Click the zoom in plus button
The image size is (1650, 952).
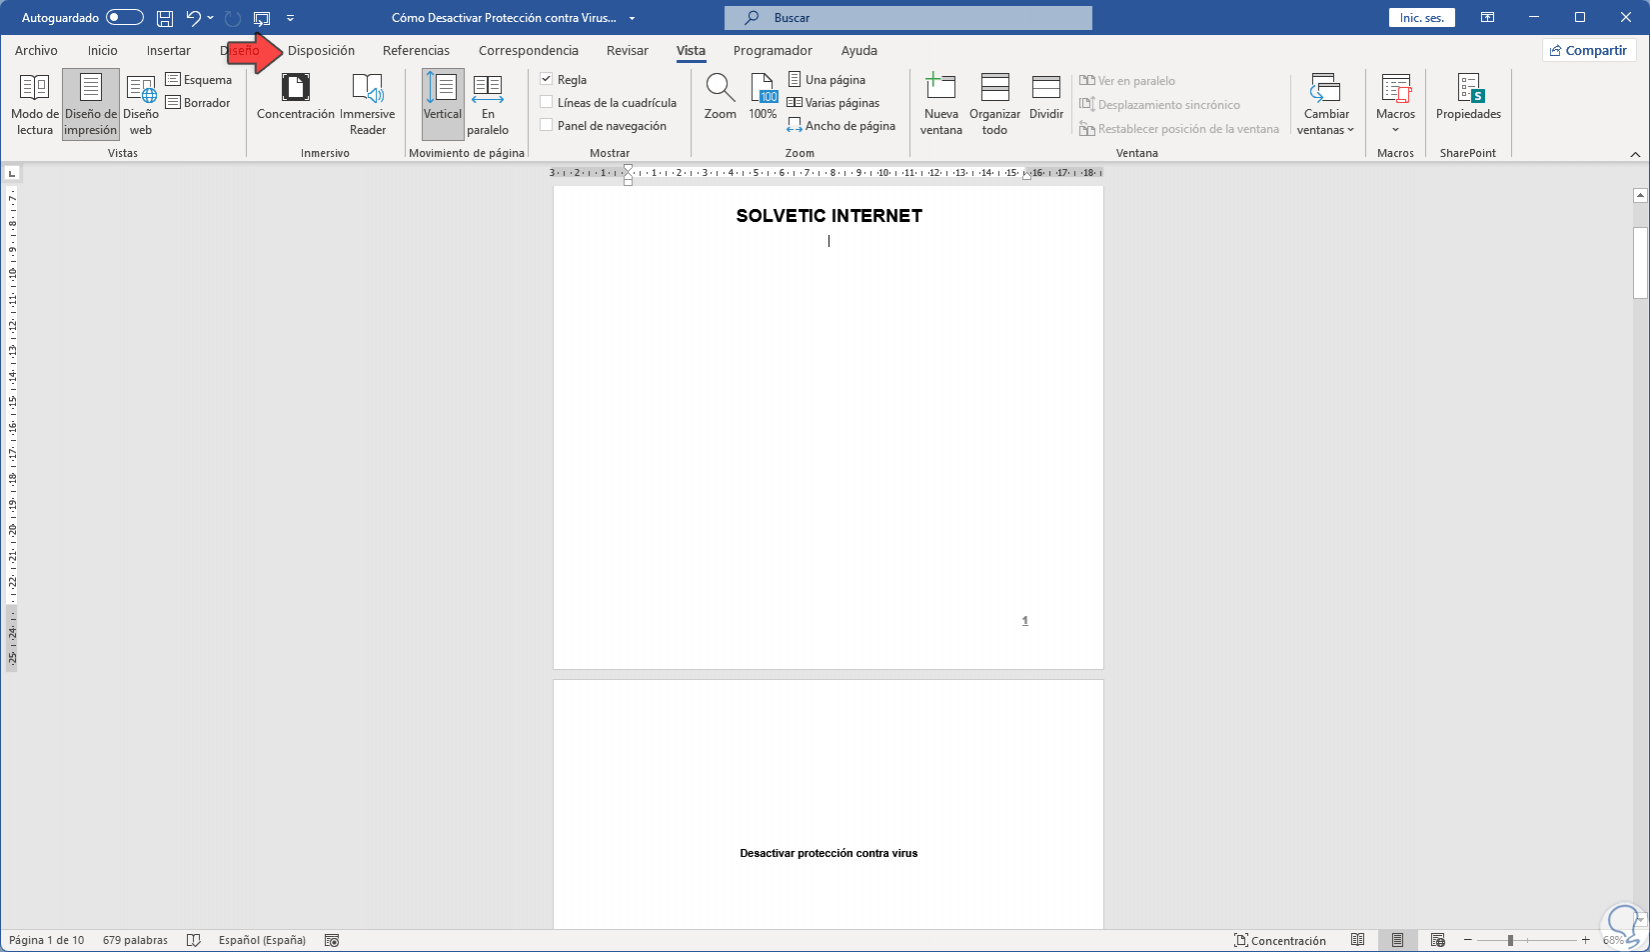click(x=1585, y=940)
